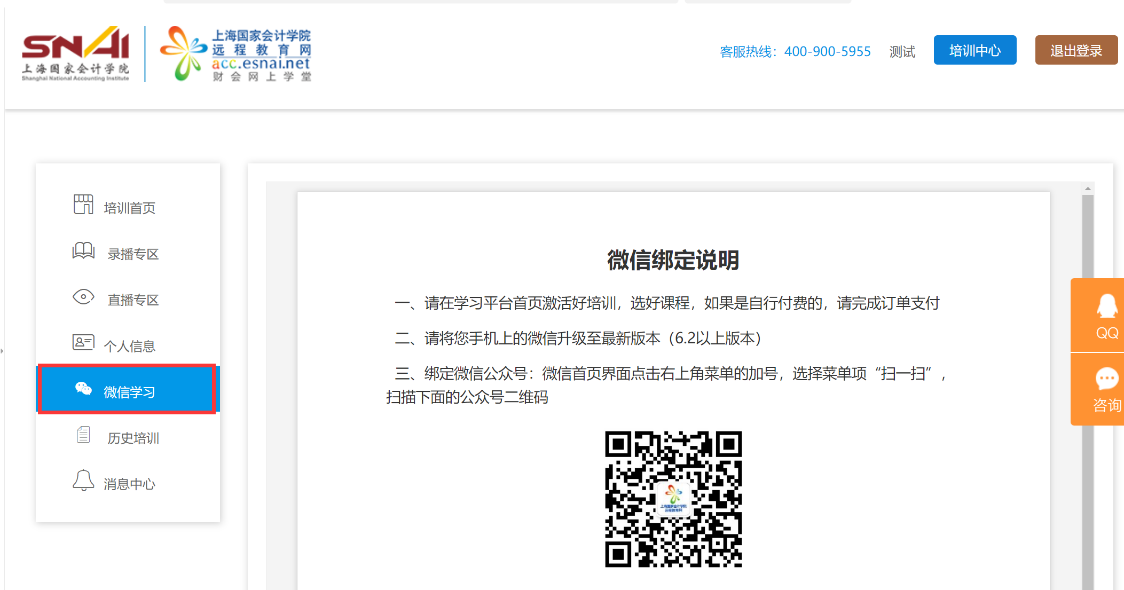Select 直播专区 in the sidebar
The width and height of the screenshot is (1124, 590).
(x=133, y=300)
